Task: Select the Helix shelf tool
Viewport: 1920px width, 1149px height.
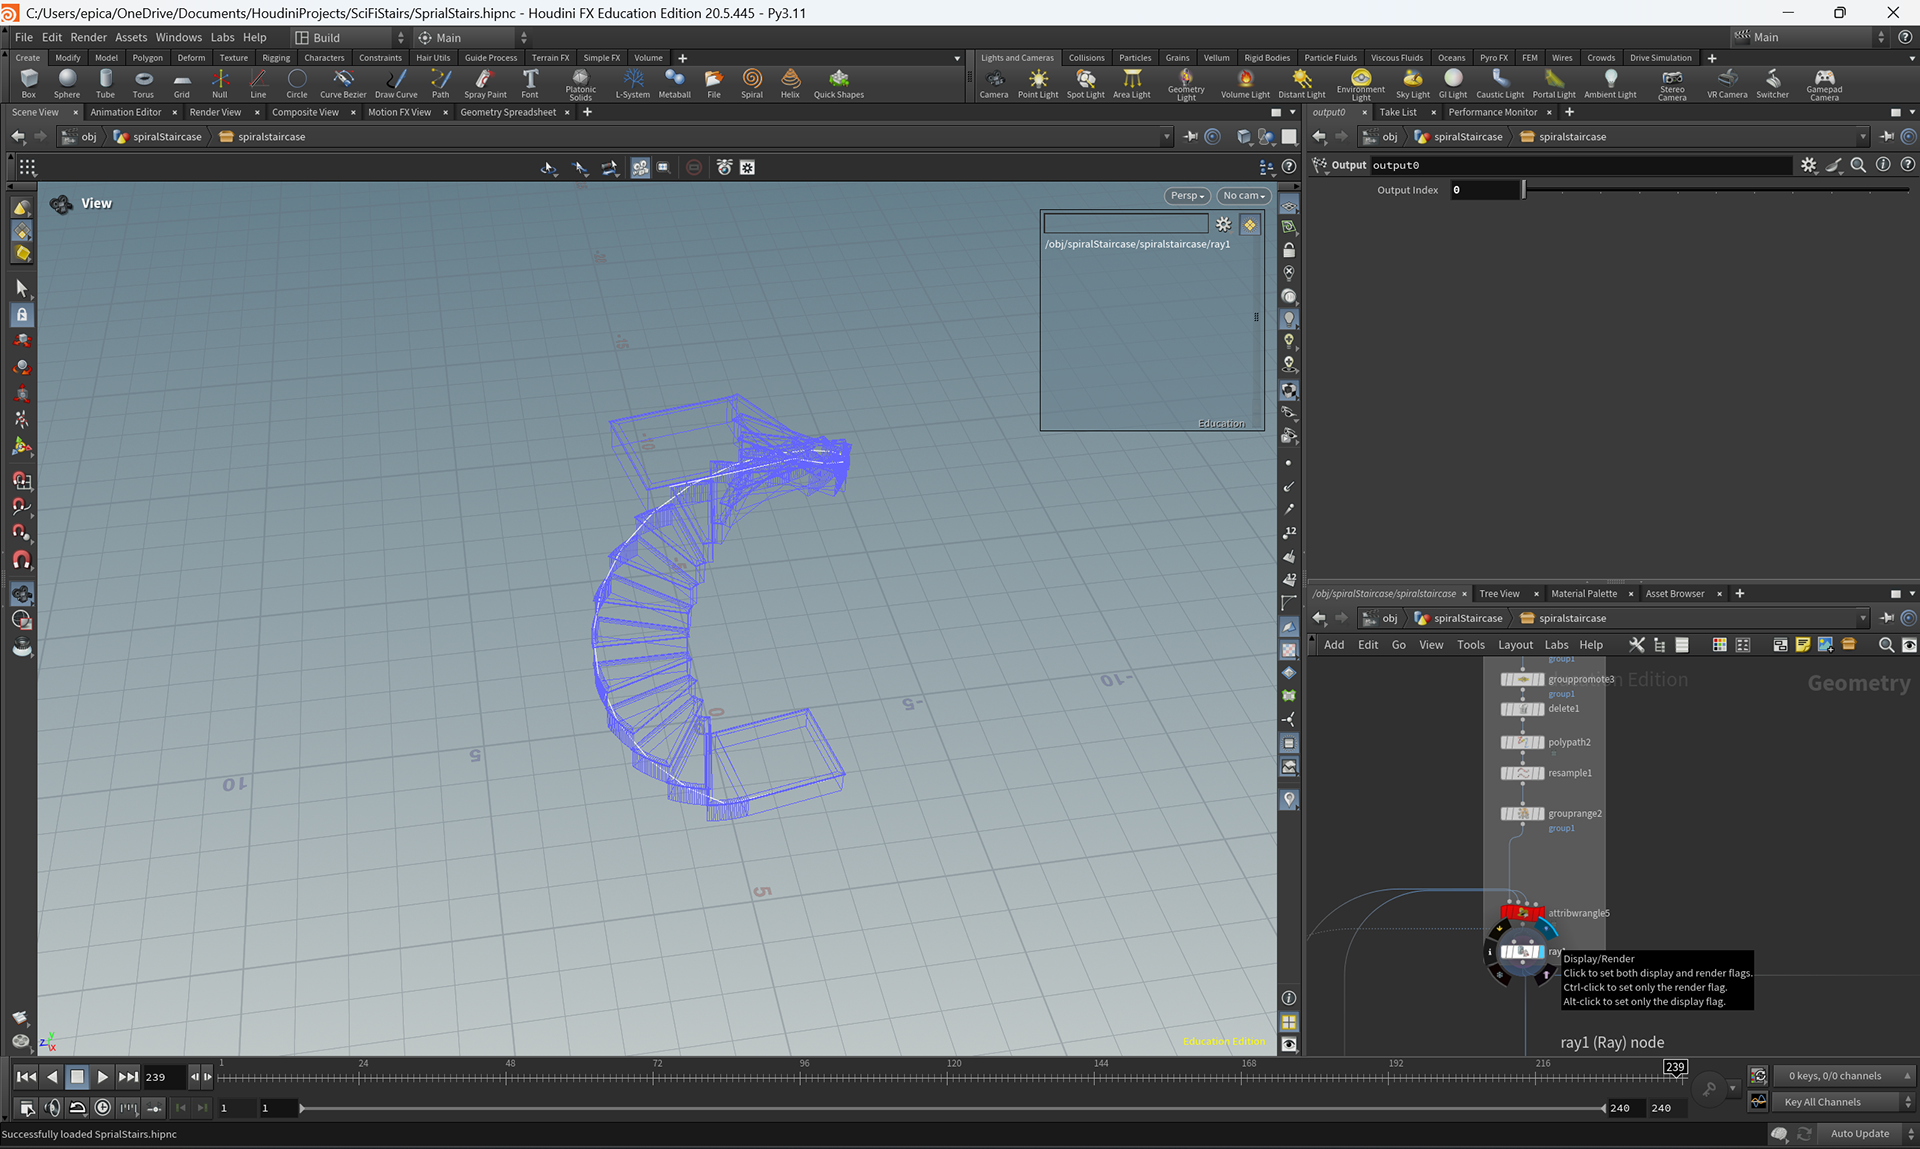Action: click(x=790, y=83)
